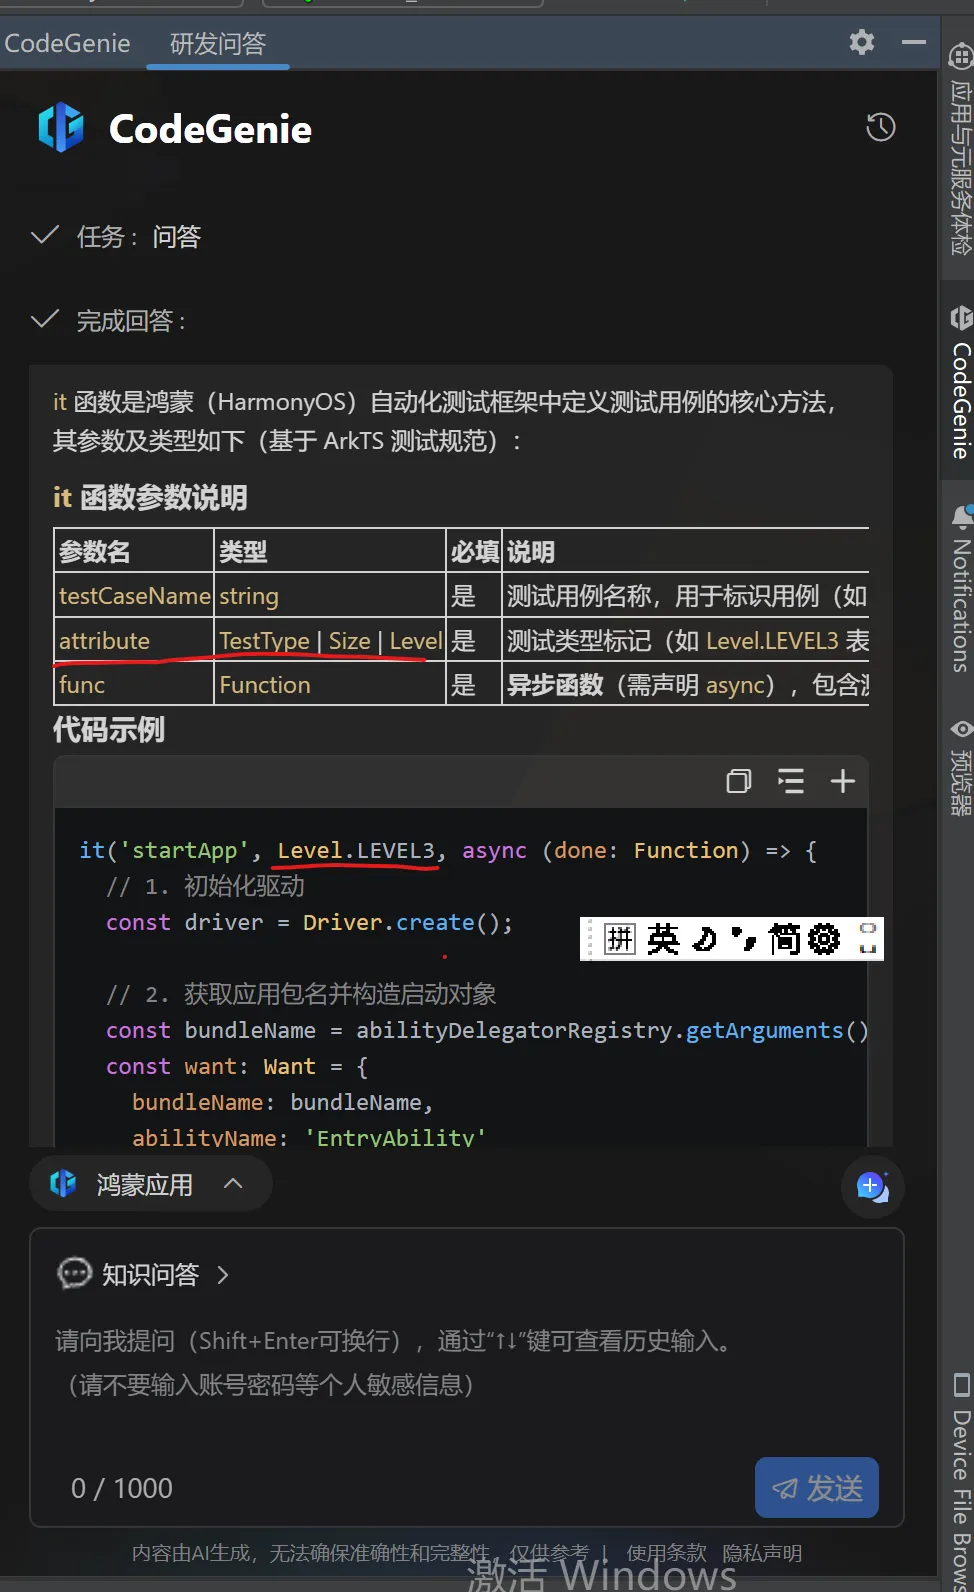
Task: Switch to 研发问答 tab
Action: click(x=218, y=44)
